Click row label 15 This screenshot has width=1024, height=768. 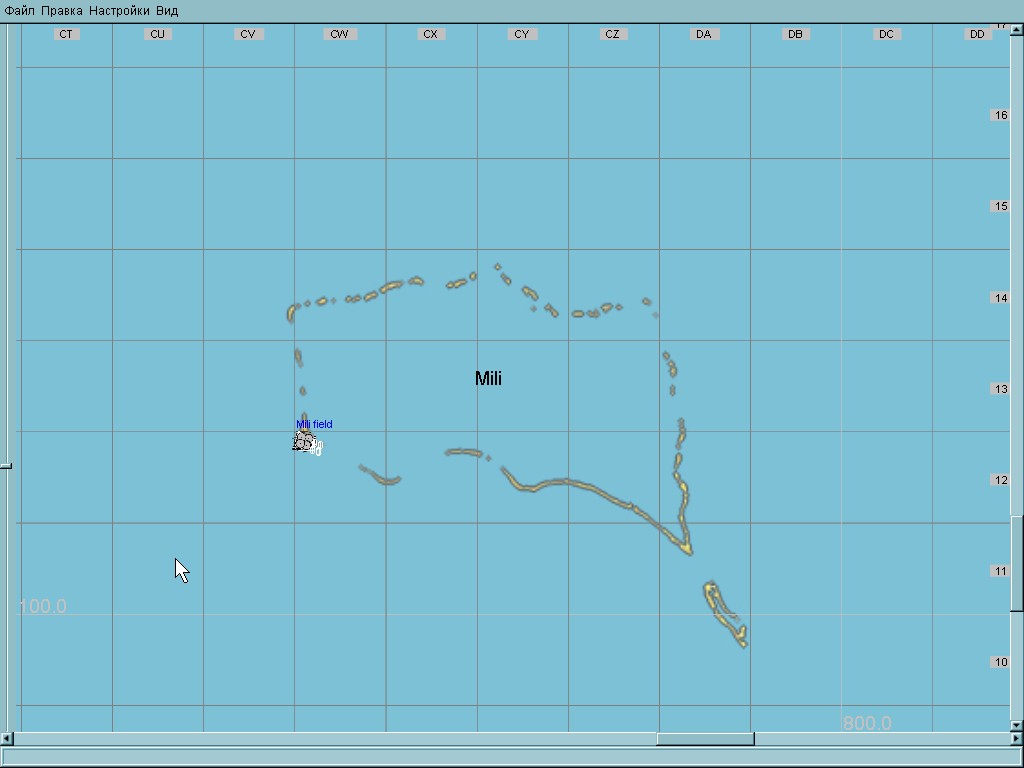pyautogui.click(x=1000, y=206)
